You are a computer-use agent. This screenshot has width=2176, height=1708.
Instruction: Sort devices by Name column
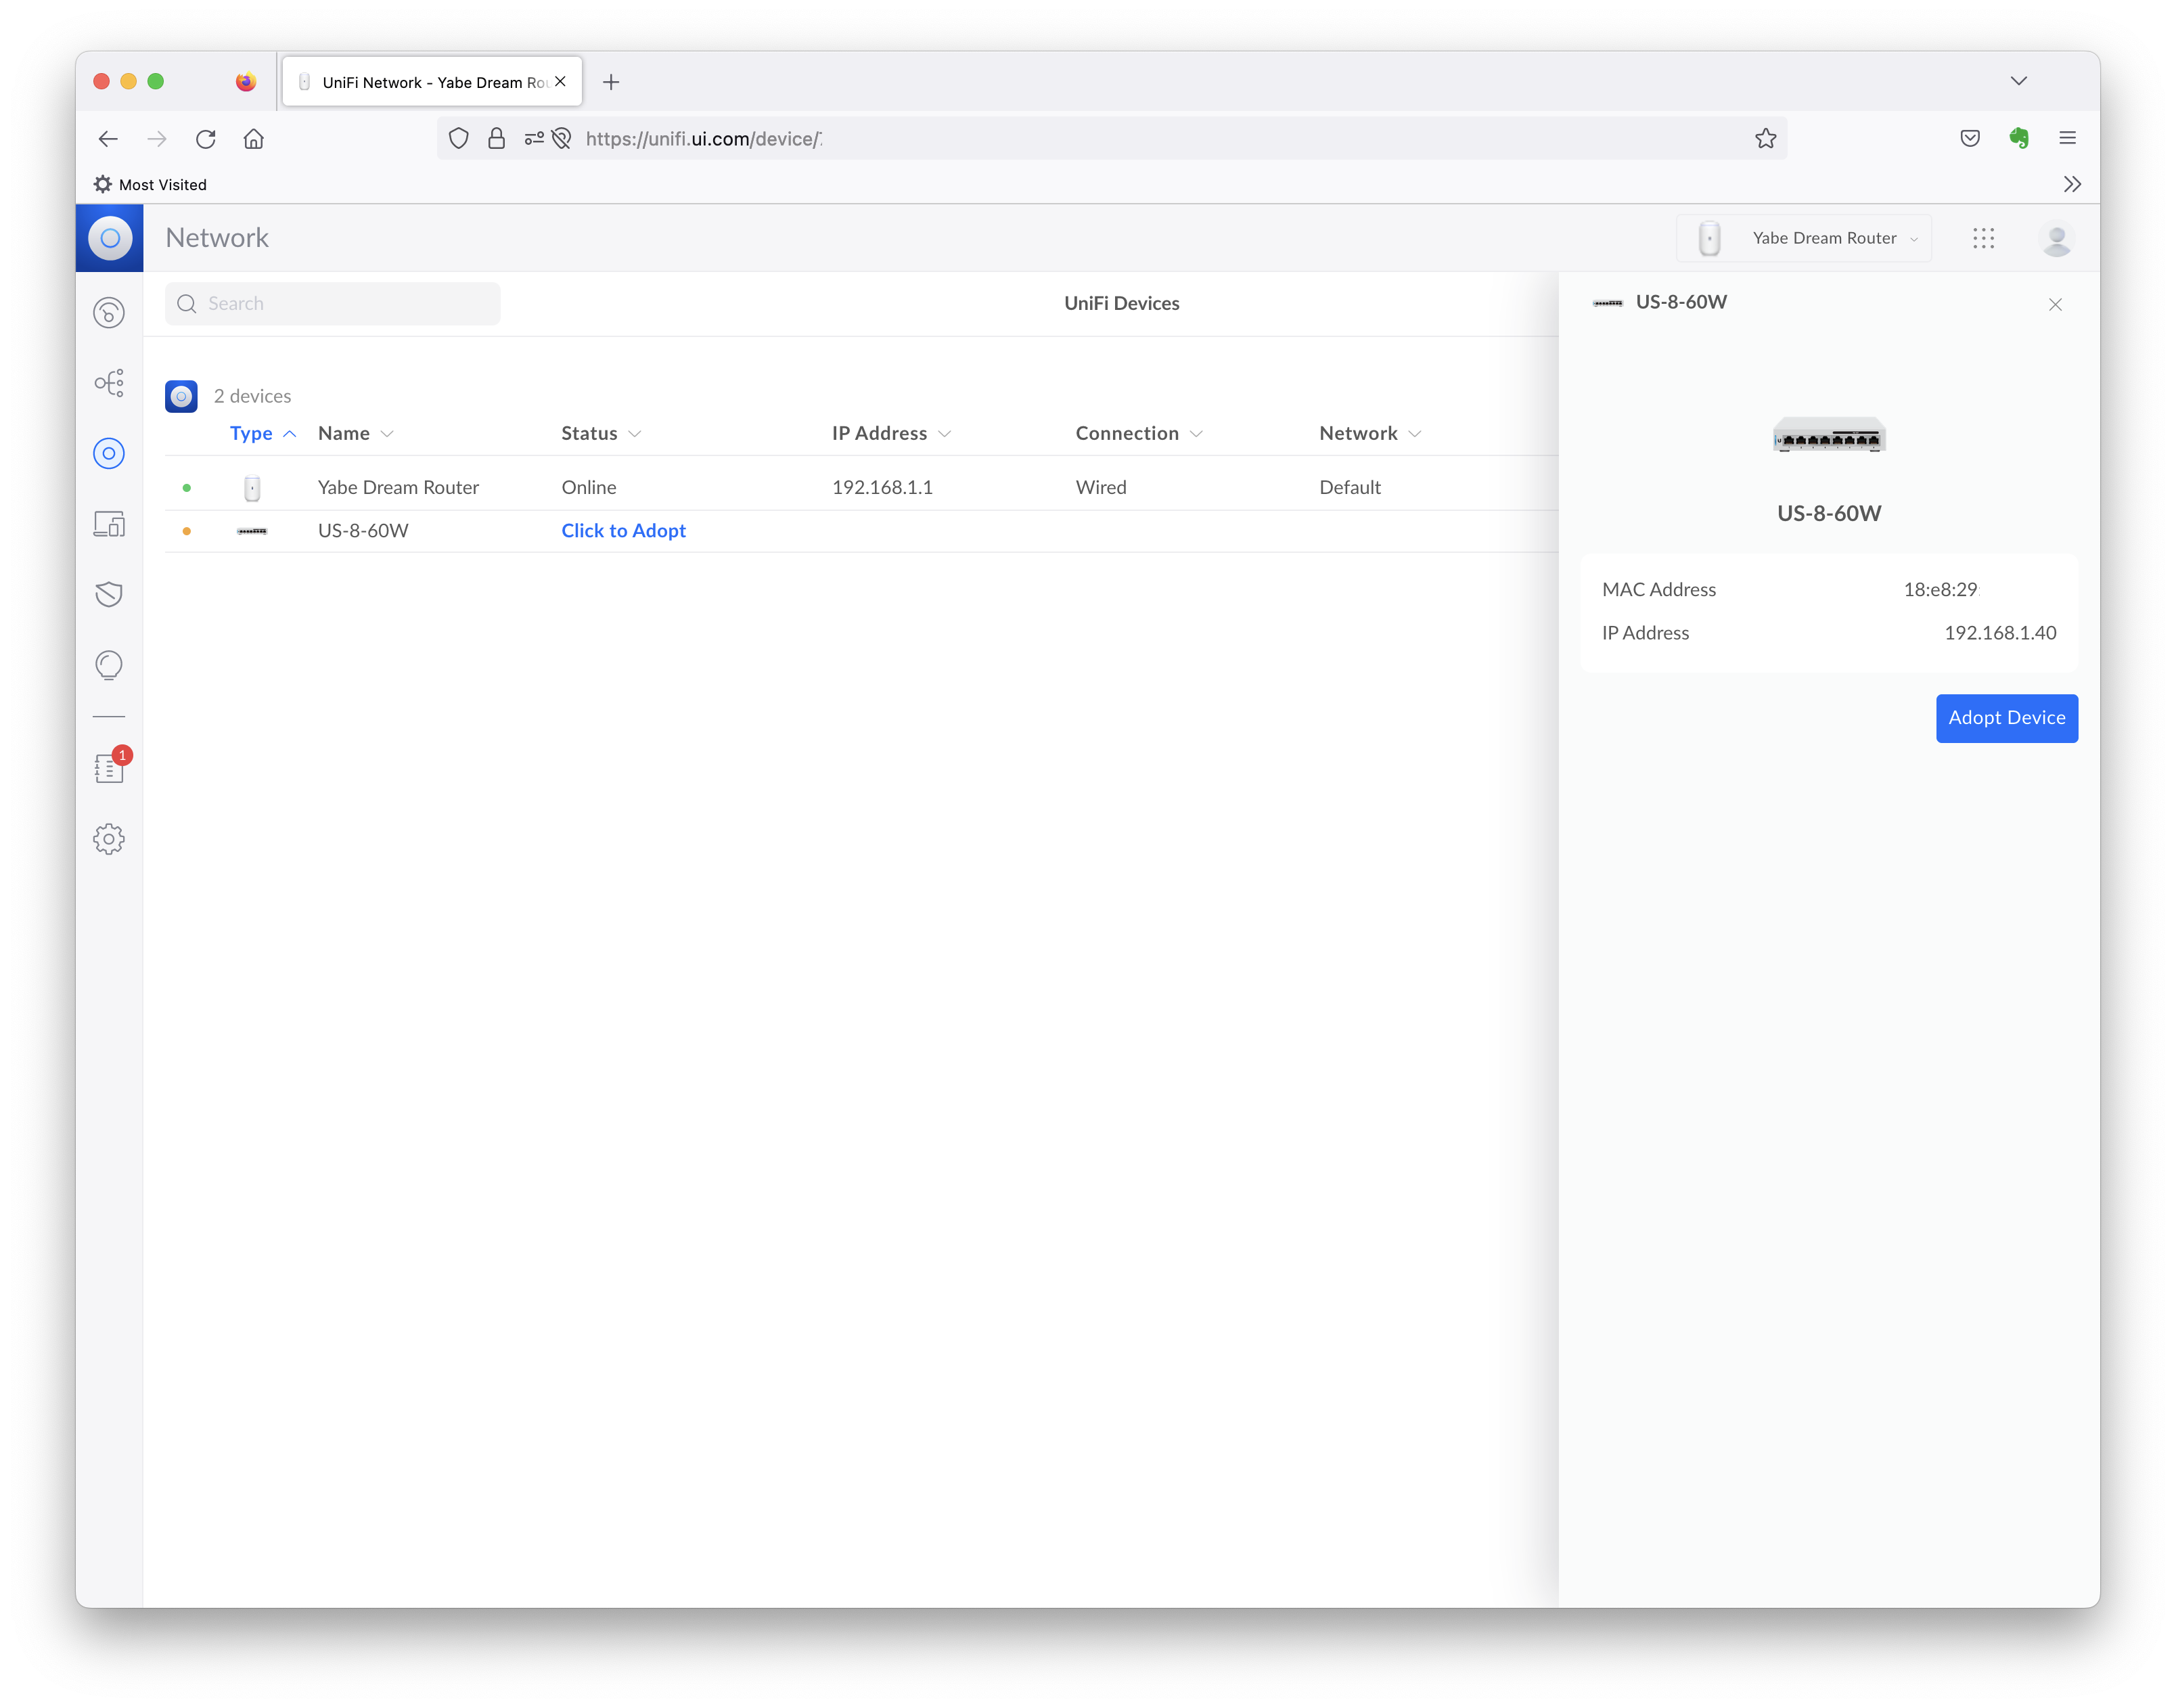[356, 433]
